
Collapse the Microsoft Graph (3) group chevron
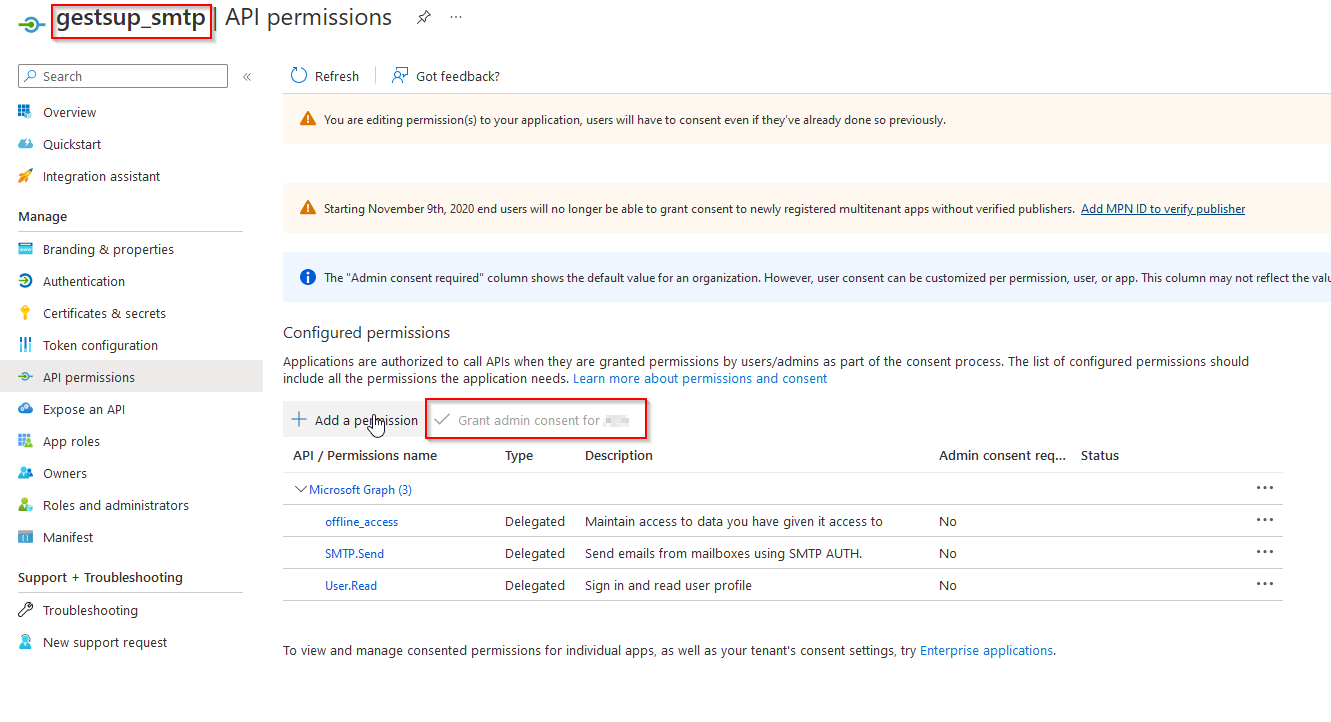coord(300,490)
